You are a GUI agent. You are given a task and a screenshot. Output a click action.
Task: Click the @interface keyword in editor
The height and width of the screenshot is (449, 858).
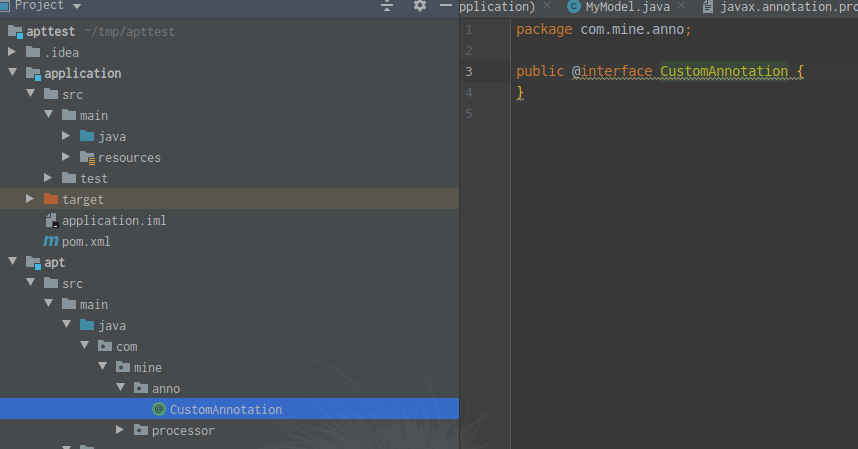[x=612, y=71]
